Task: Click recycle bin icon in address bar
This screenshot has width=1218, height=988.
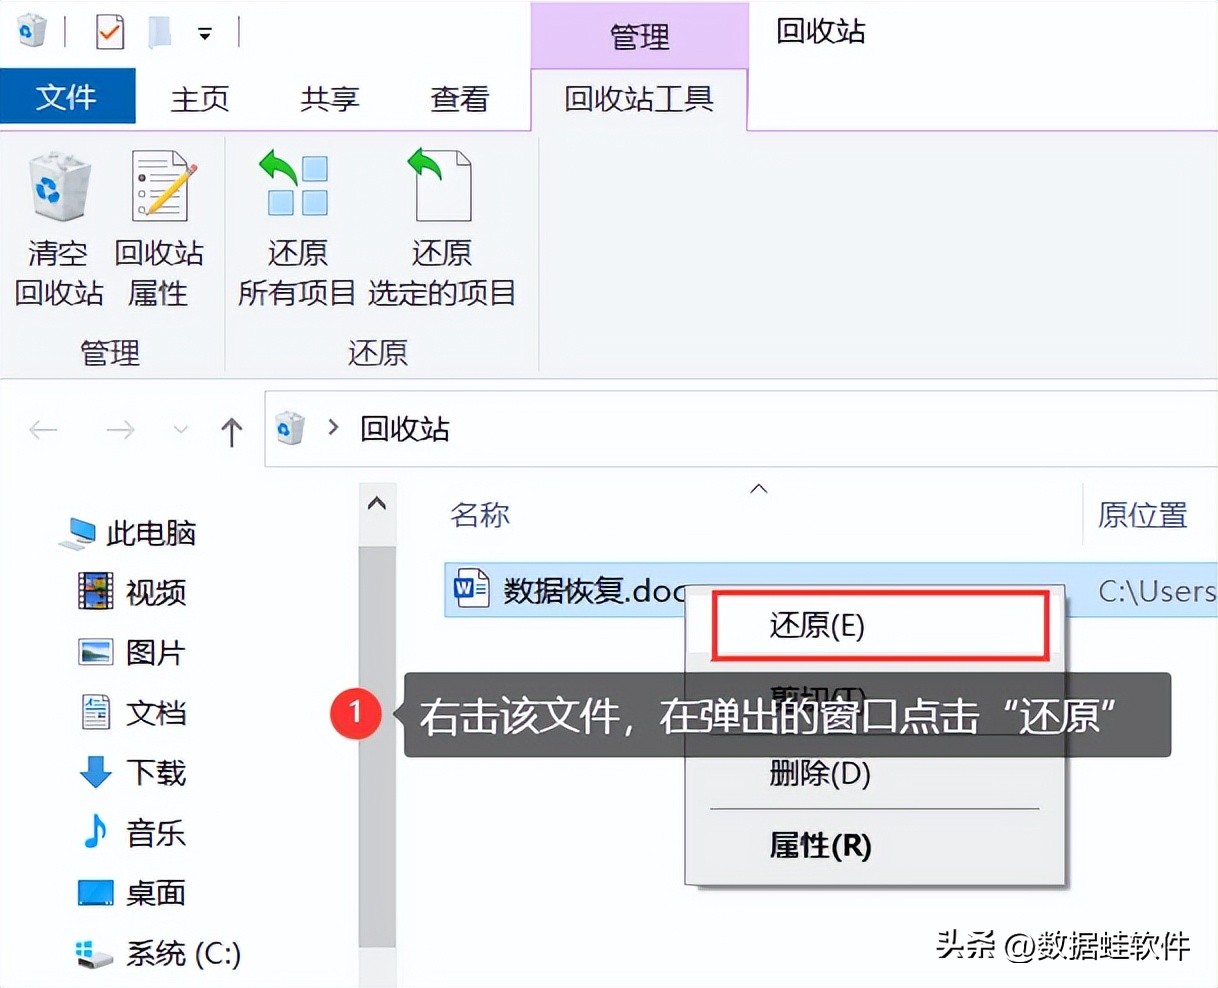Action: 290,428
